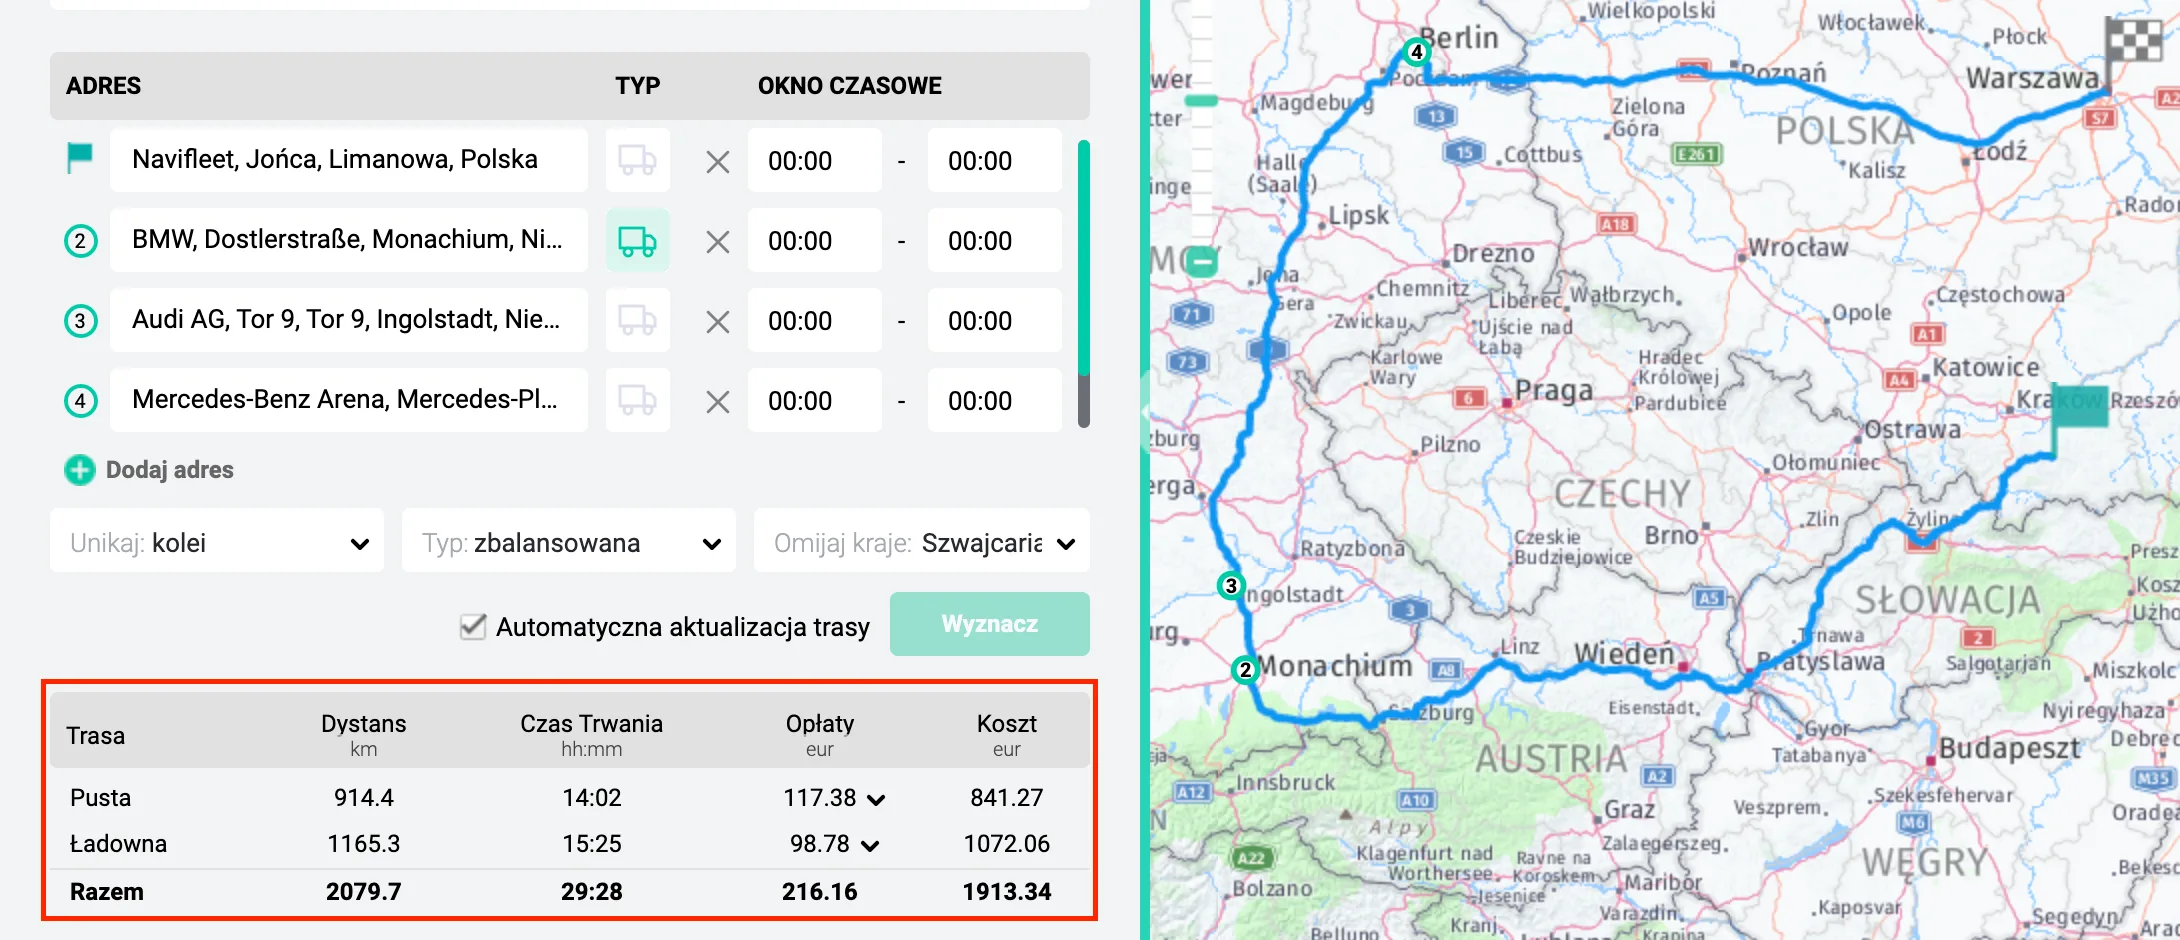Edit the Audi AG, Tor 9 address field
Viewport: 2180px width, 940px height.
point(349,320)
